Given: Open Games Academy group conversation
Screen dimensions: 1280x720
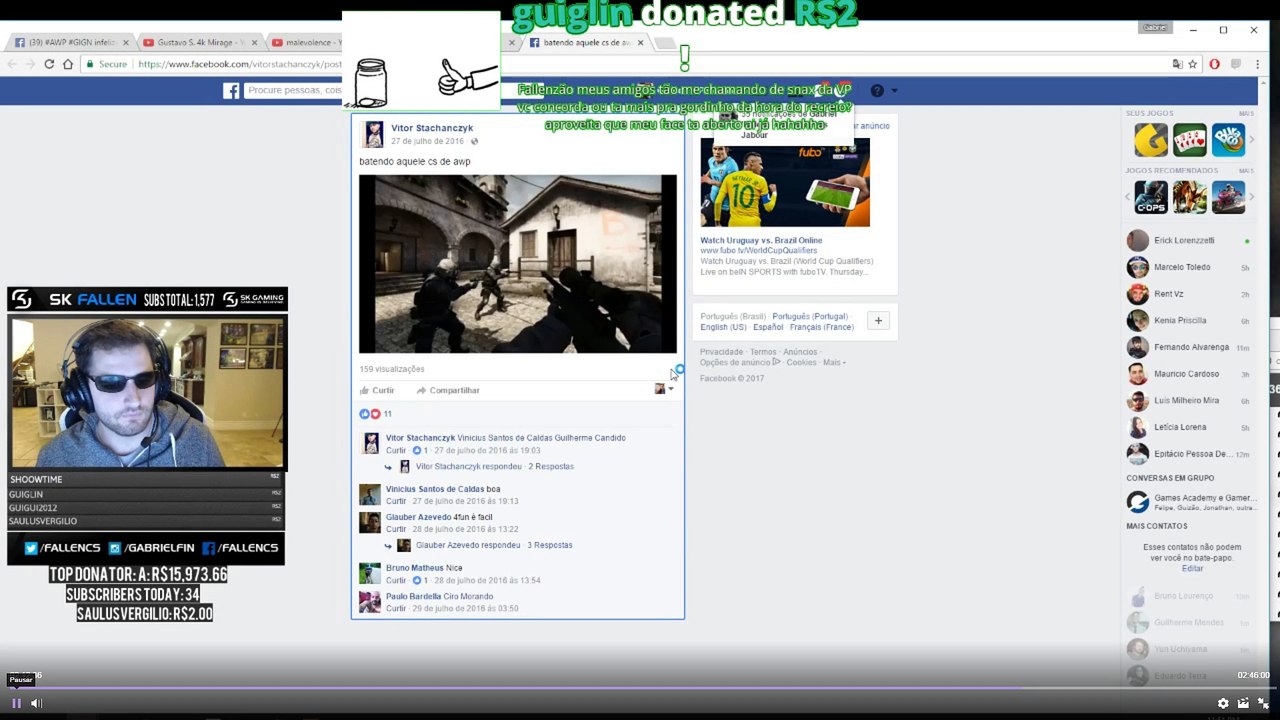Looking at the screenshot, I should coord(1189,502).
